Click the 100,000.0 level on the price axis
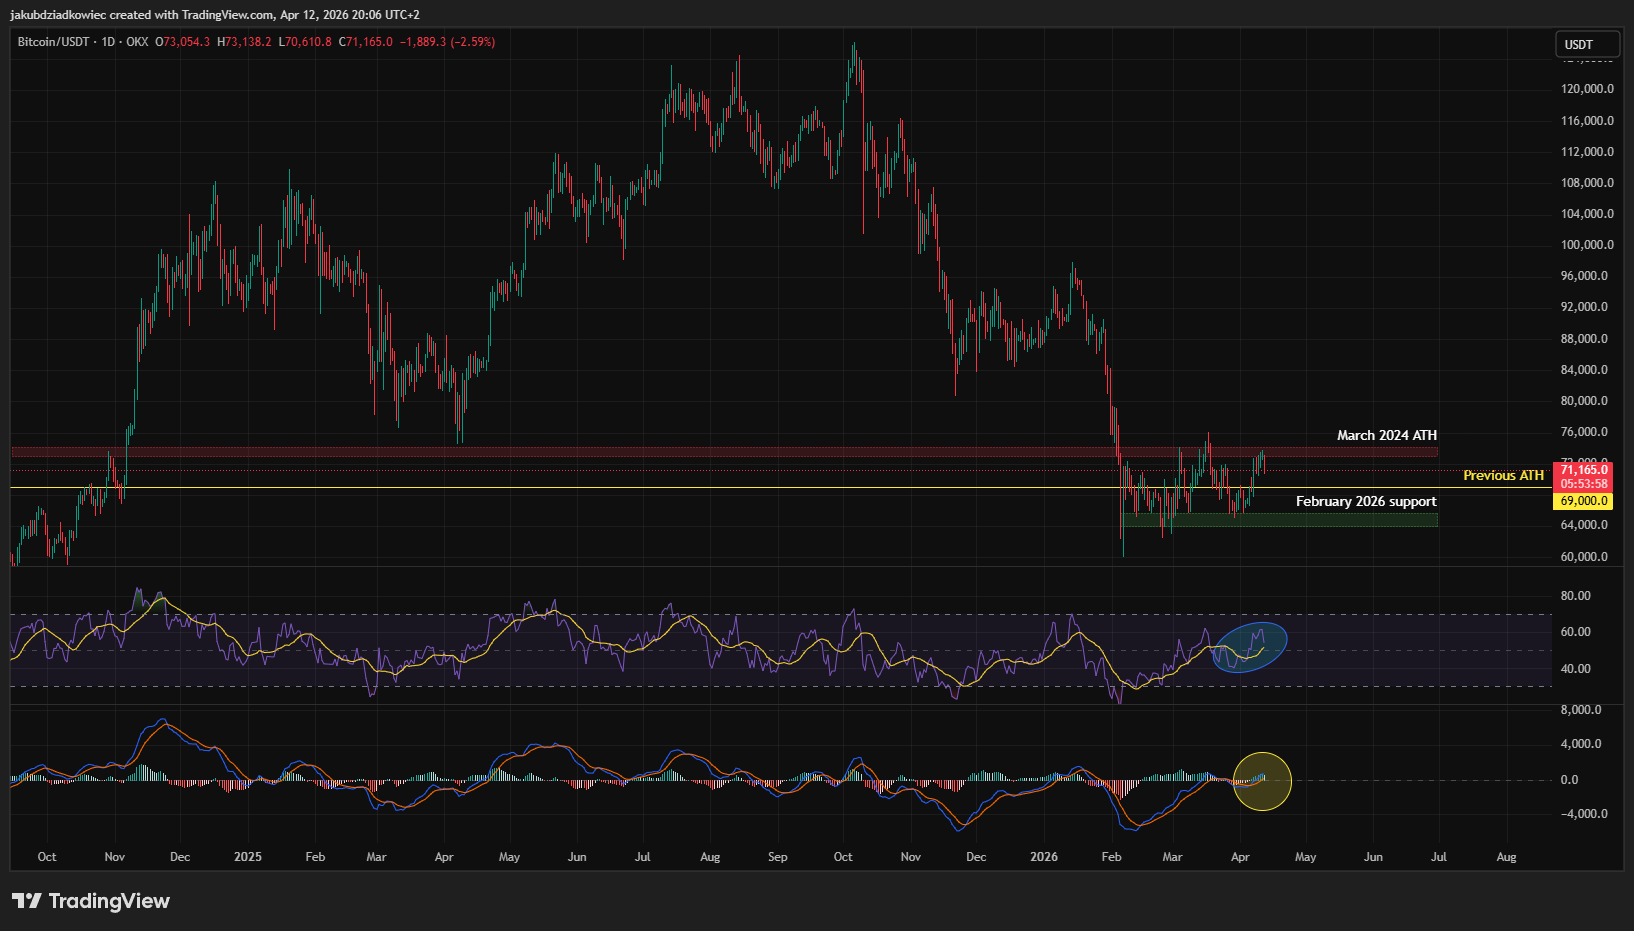This screenshot has height=931, width=1634. tap(1587, 245)
